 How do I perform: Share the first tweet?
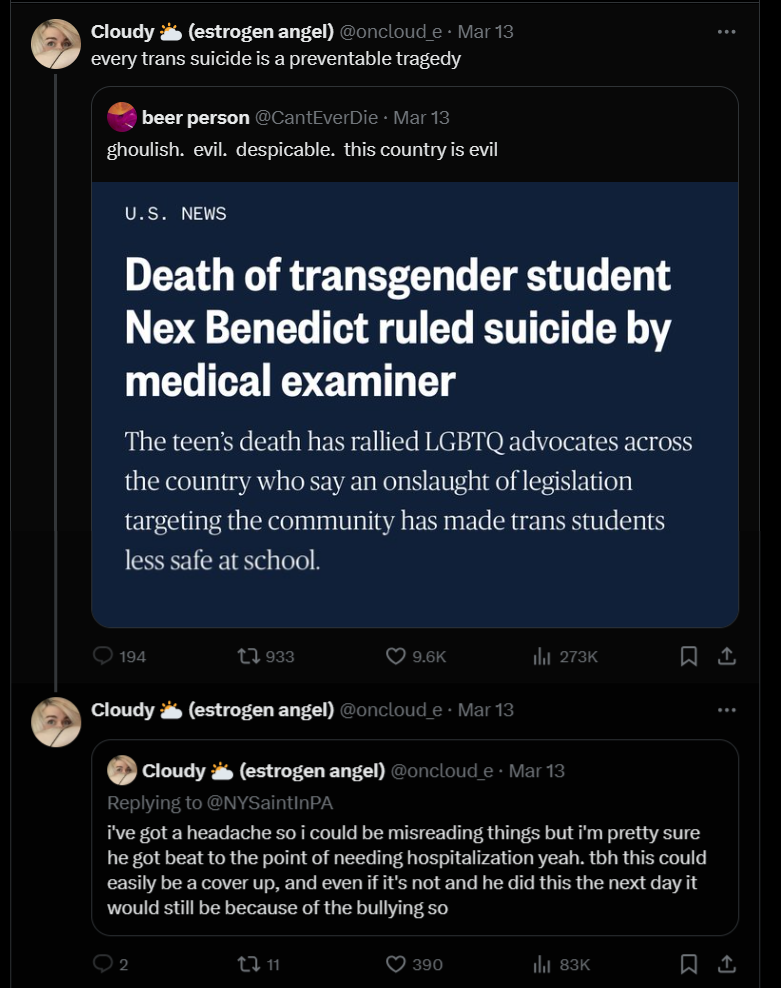727,656
